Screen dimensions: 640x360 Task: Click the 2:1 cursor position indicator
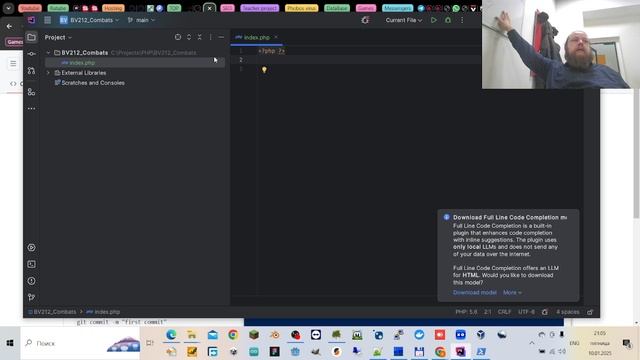[488, 312]
